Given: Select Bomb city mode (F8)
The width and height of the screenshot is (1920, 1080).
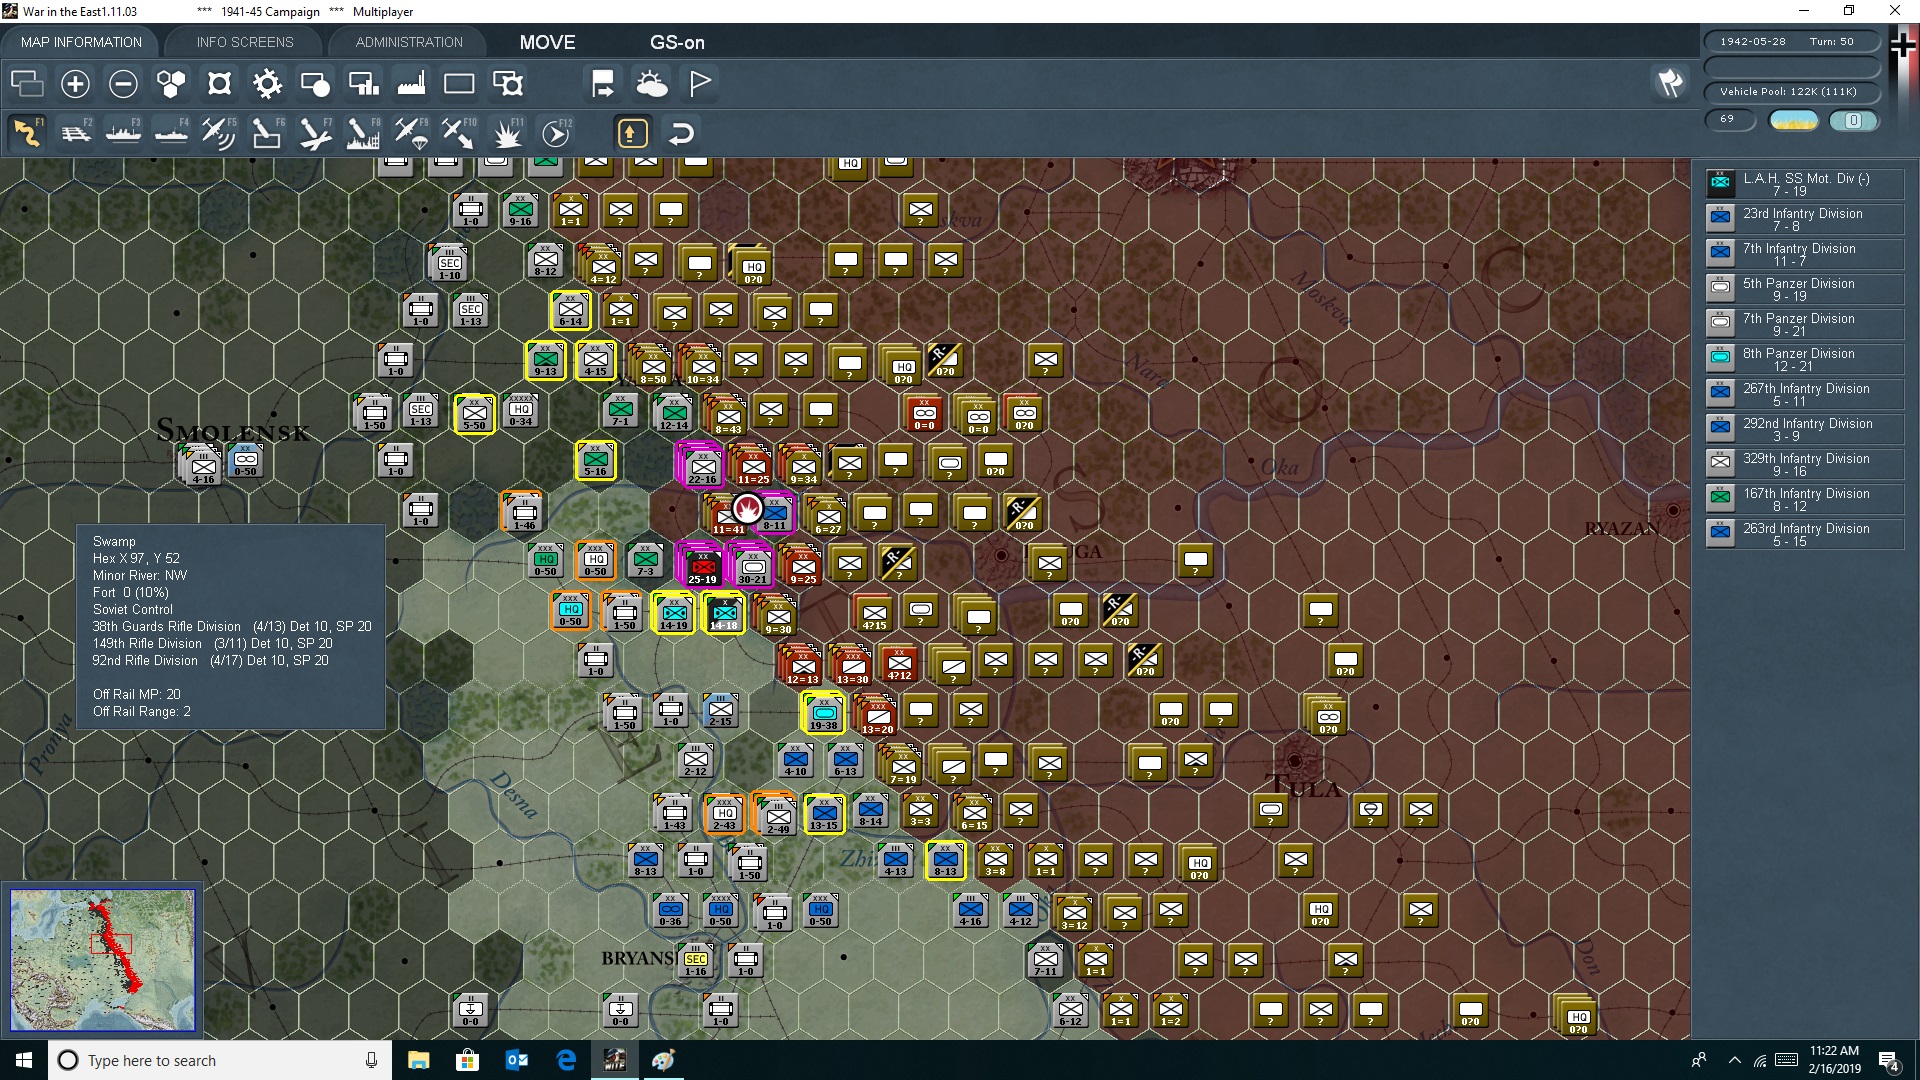Looking at the screenshot, I should [x=363, y=133].
